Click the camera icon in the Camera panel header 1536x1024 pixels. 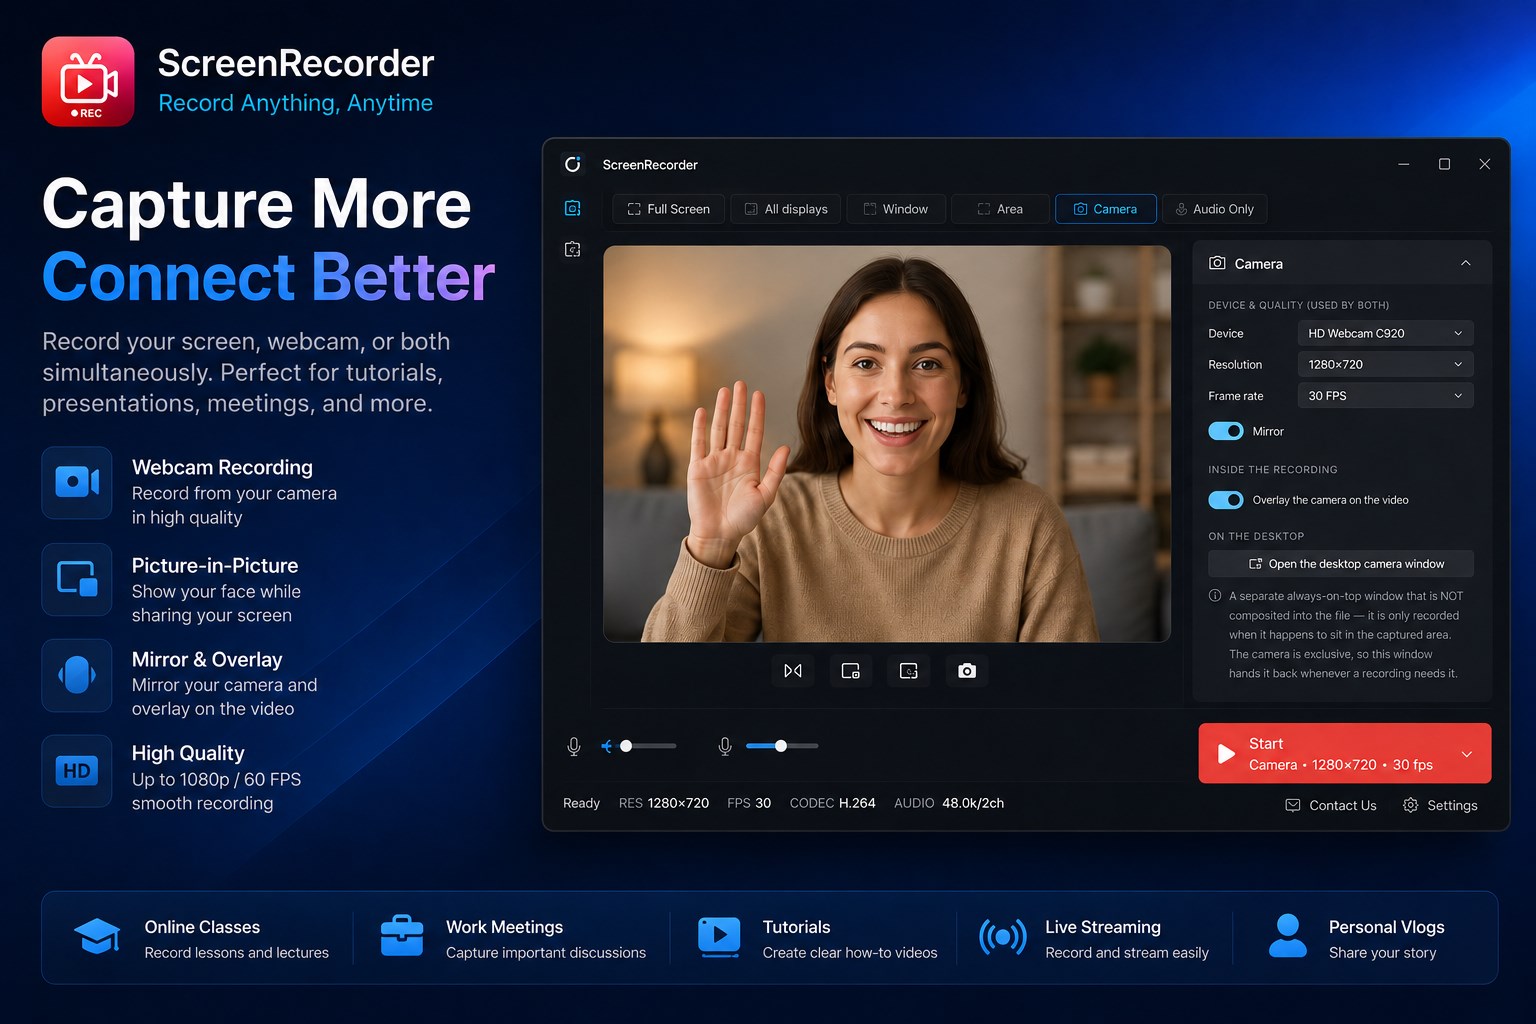point(1217,263)
